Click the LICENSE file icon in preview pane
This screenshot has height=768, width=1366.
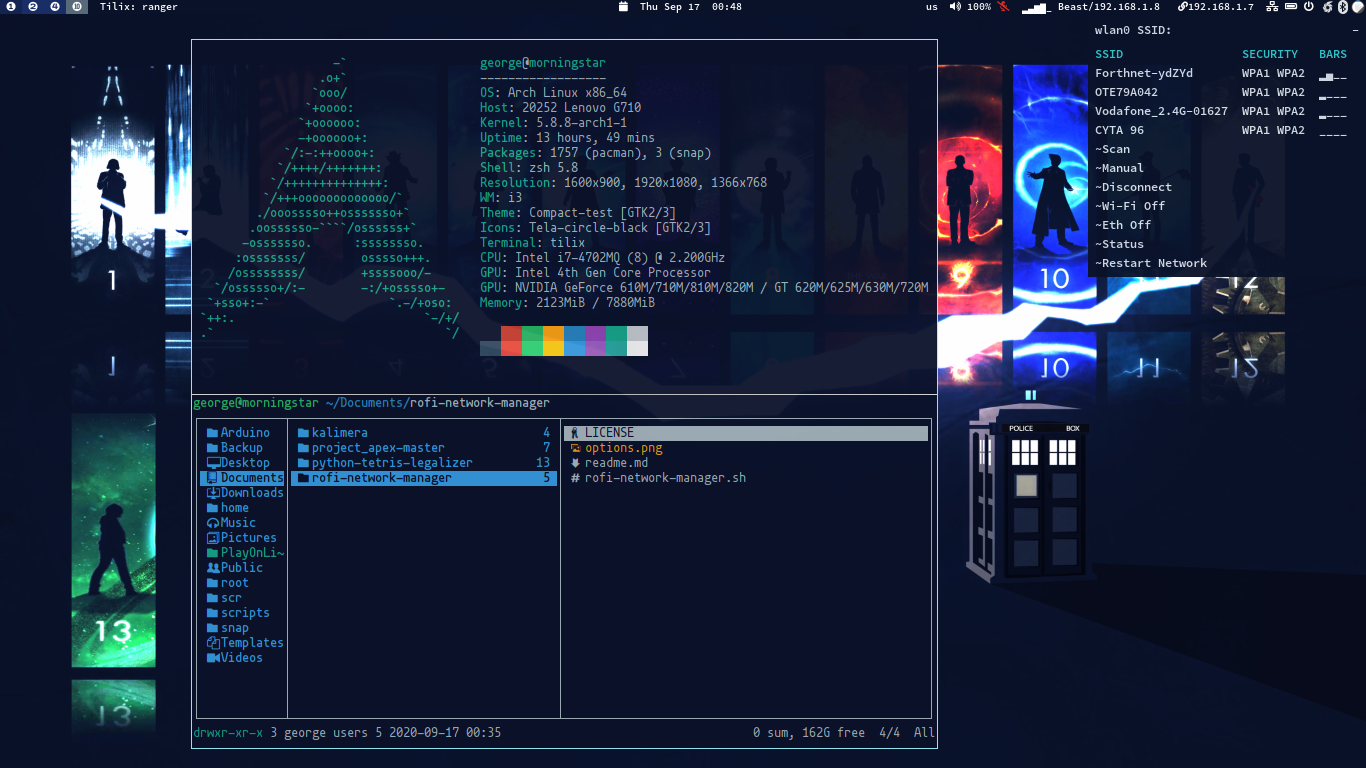575,433
